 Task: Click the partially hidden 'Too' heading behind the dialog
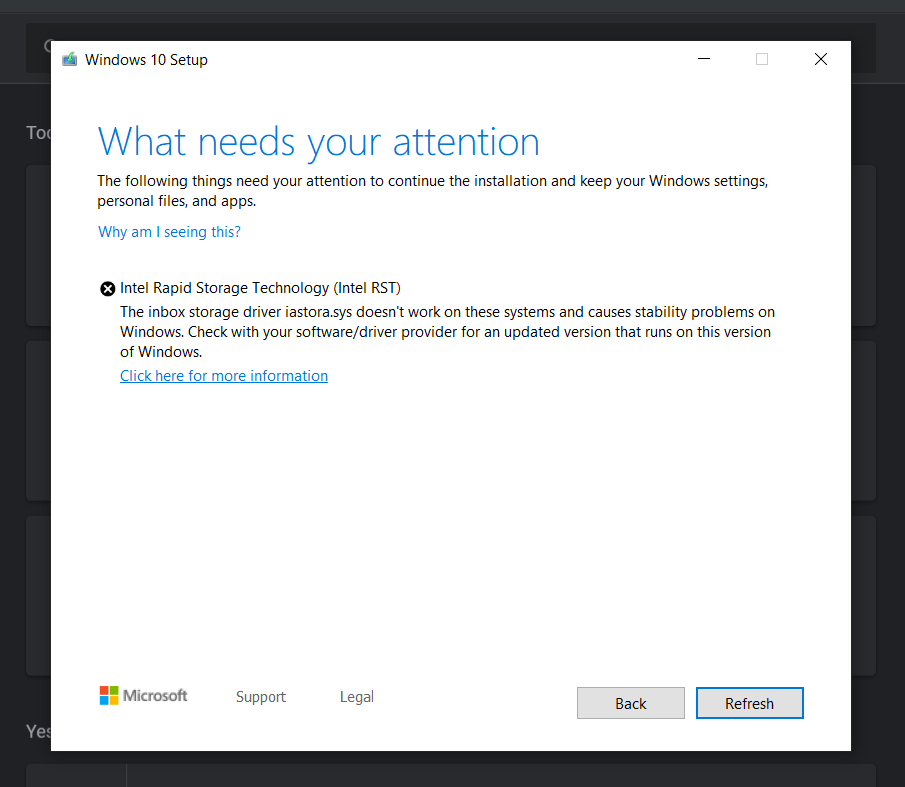pos(38,133)
